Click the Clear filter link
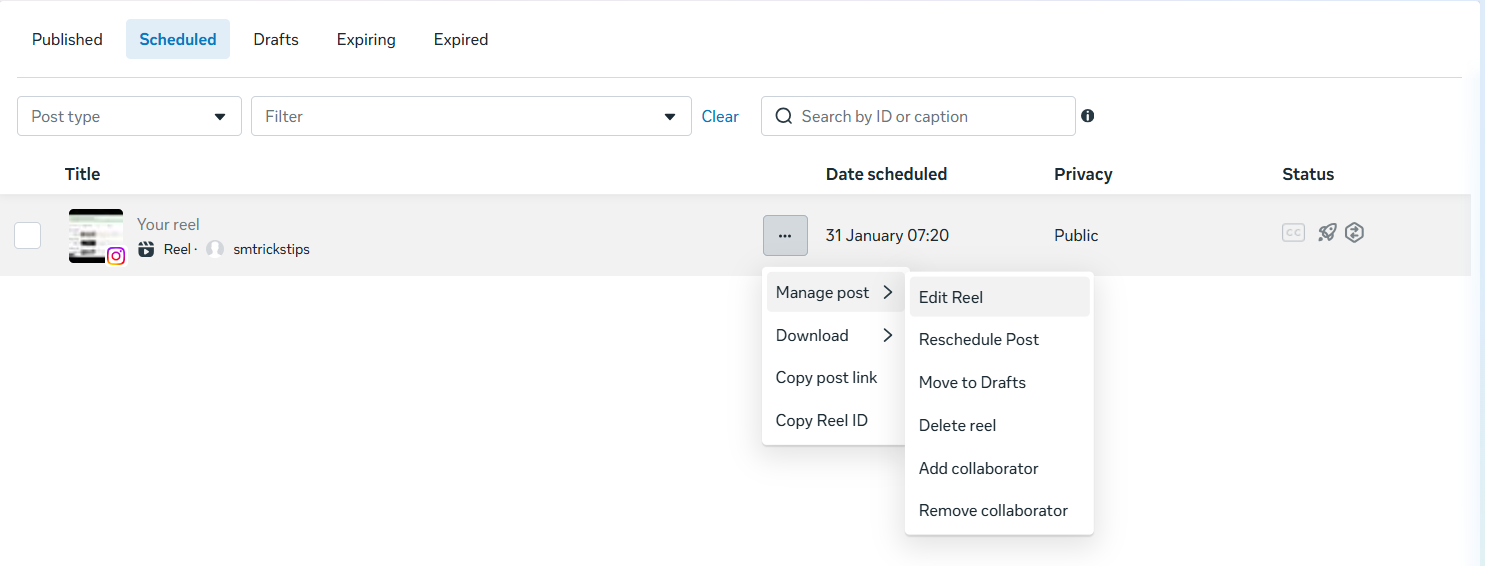The height and width of the screenshot is (566, 1485). (720, 116)
